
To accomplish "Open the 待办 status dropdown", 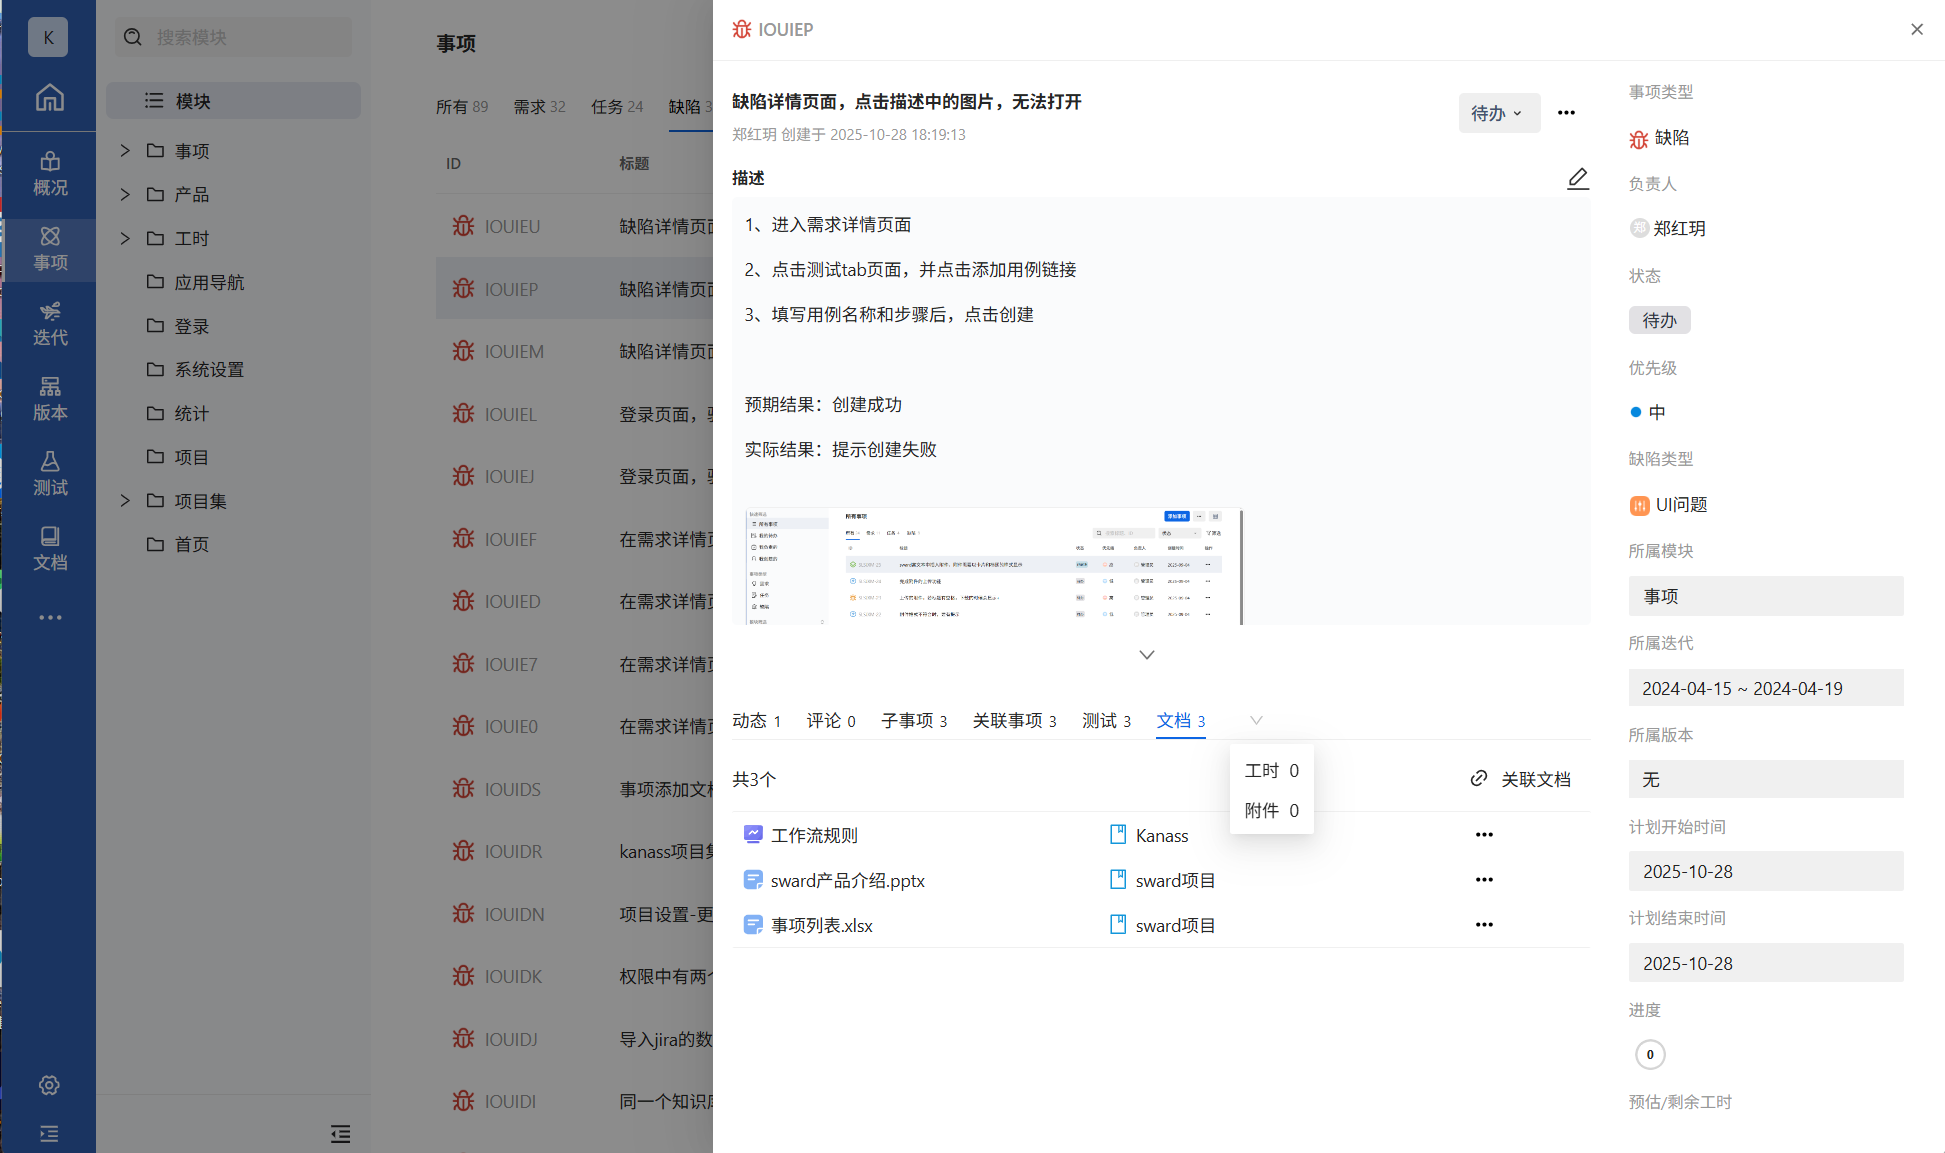I will point(1498,113).
